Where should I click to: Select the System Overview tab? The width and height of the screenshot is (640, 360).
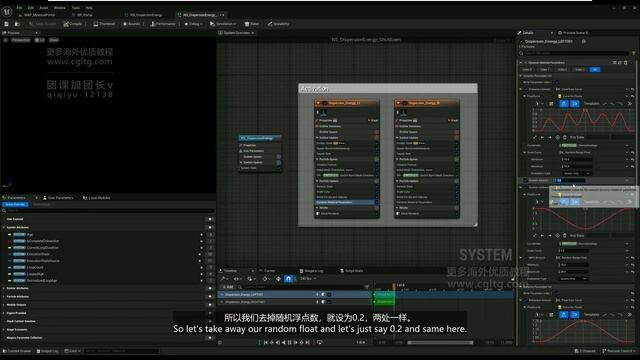coord(236,33)
